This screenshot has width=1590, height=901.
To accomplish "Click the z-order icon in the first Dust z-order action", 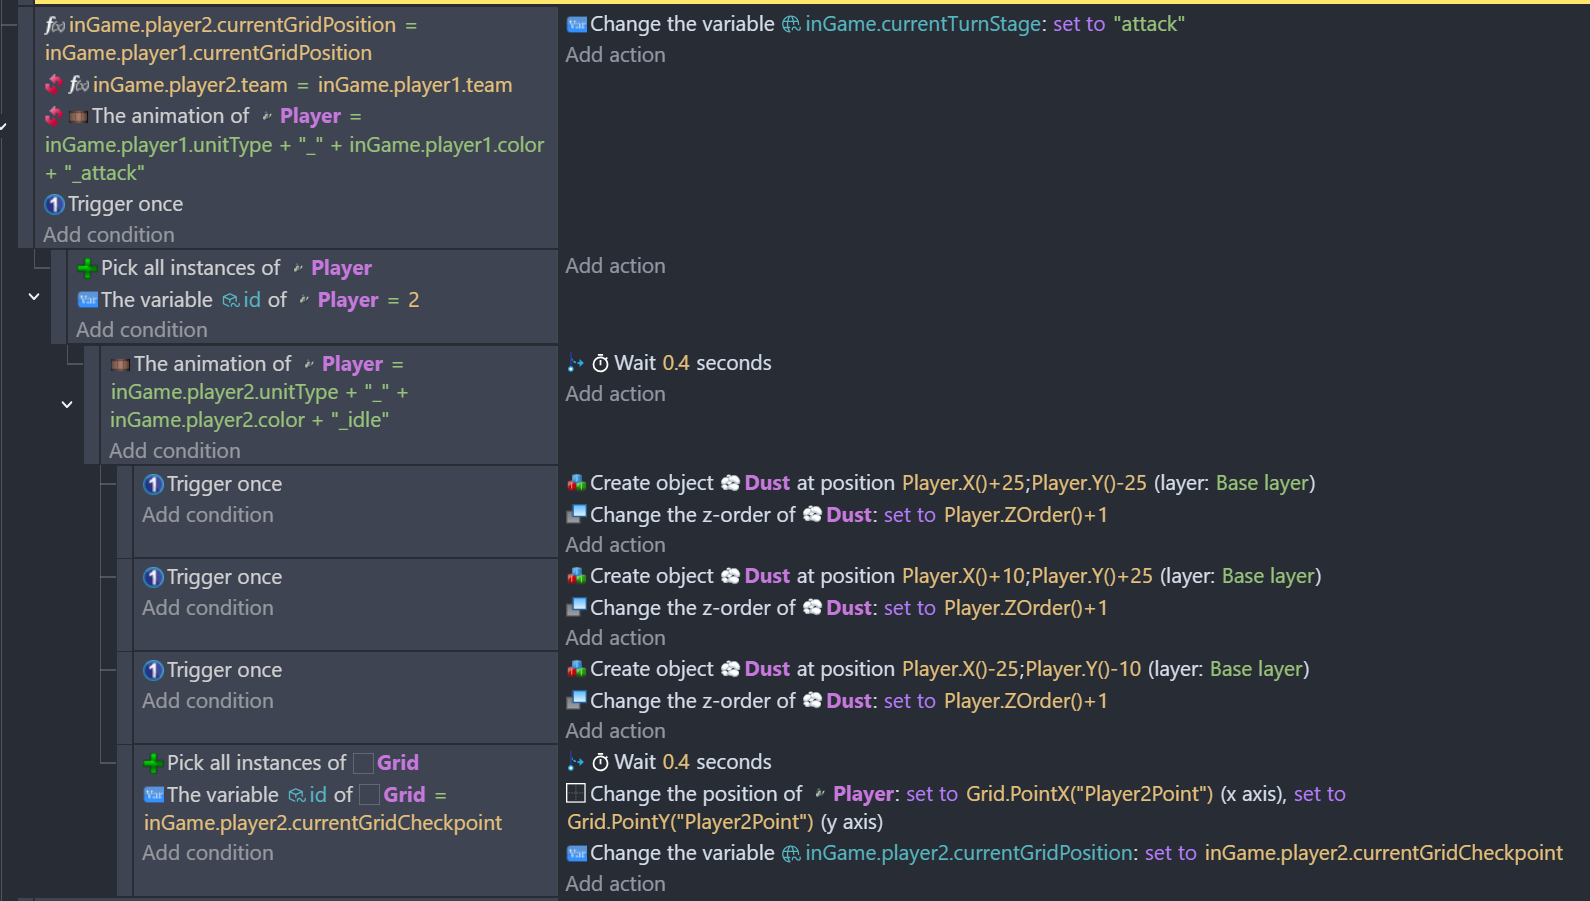I will point(576,515).
